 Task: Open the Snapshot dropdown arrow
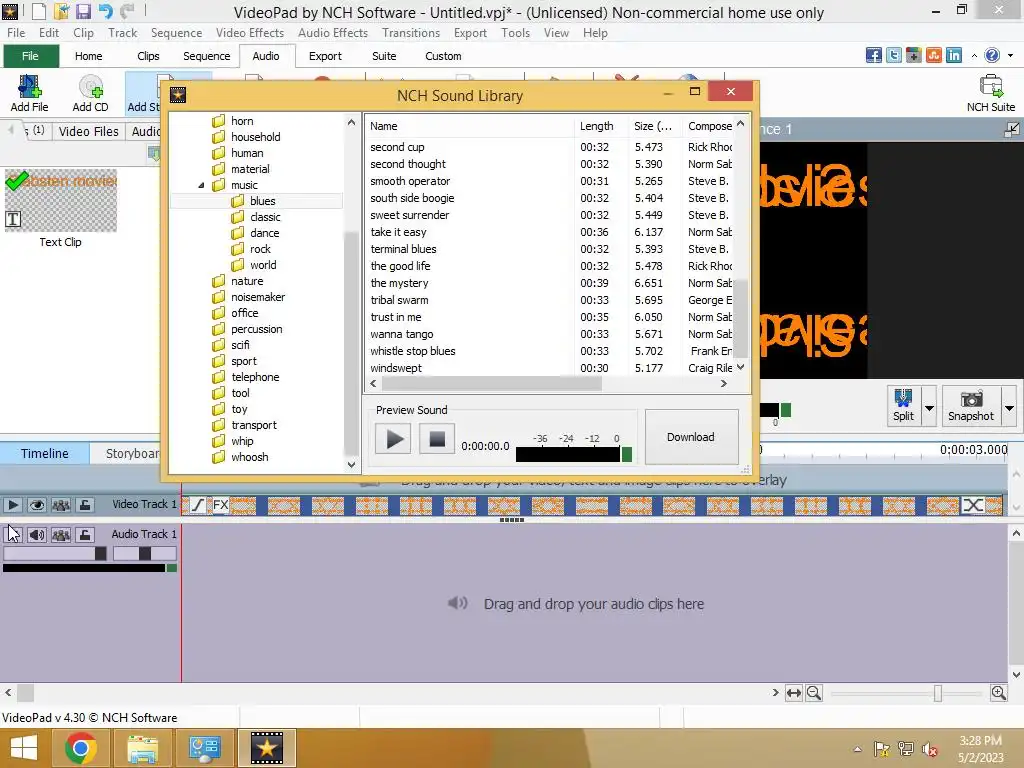(x=1010, y=408)
